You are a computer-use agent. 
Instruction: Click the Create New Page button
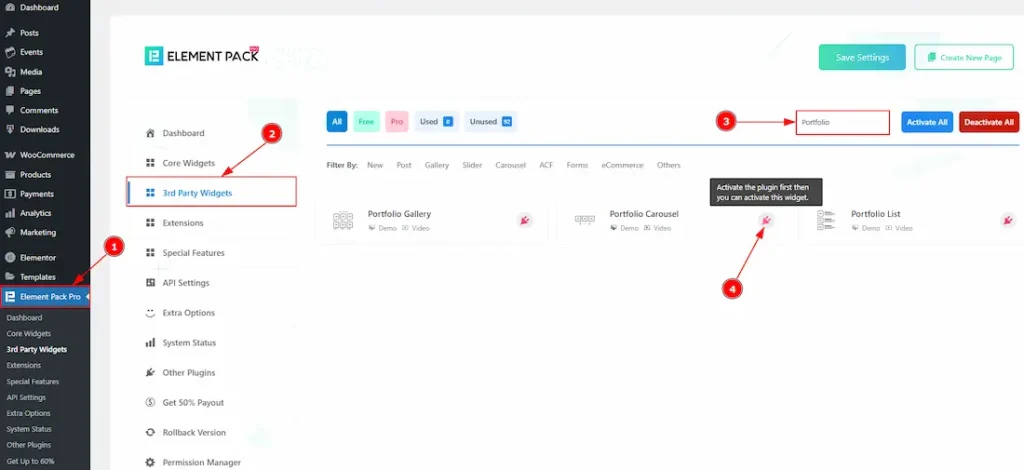pyautogui.click(x=964, y=57)
